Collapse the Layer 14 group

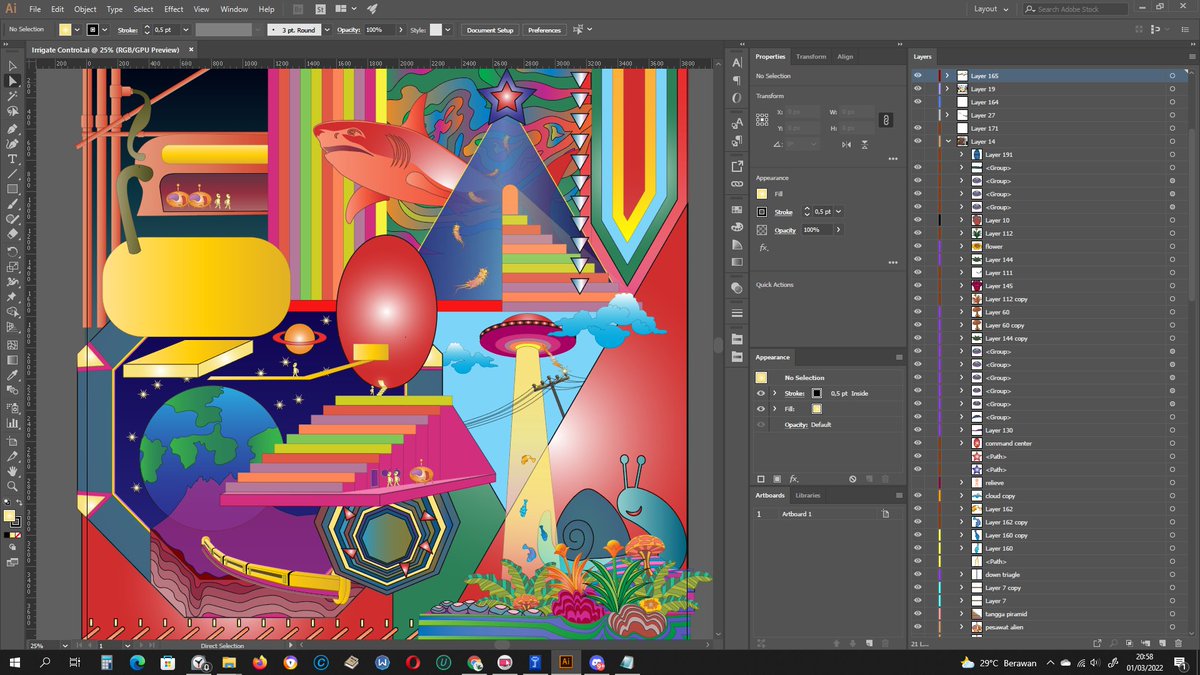(x=946, y=141)
